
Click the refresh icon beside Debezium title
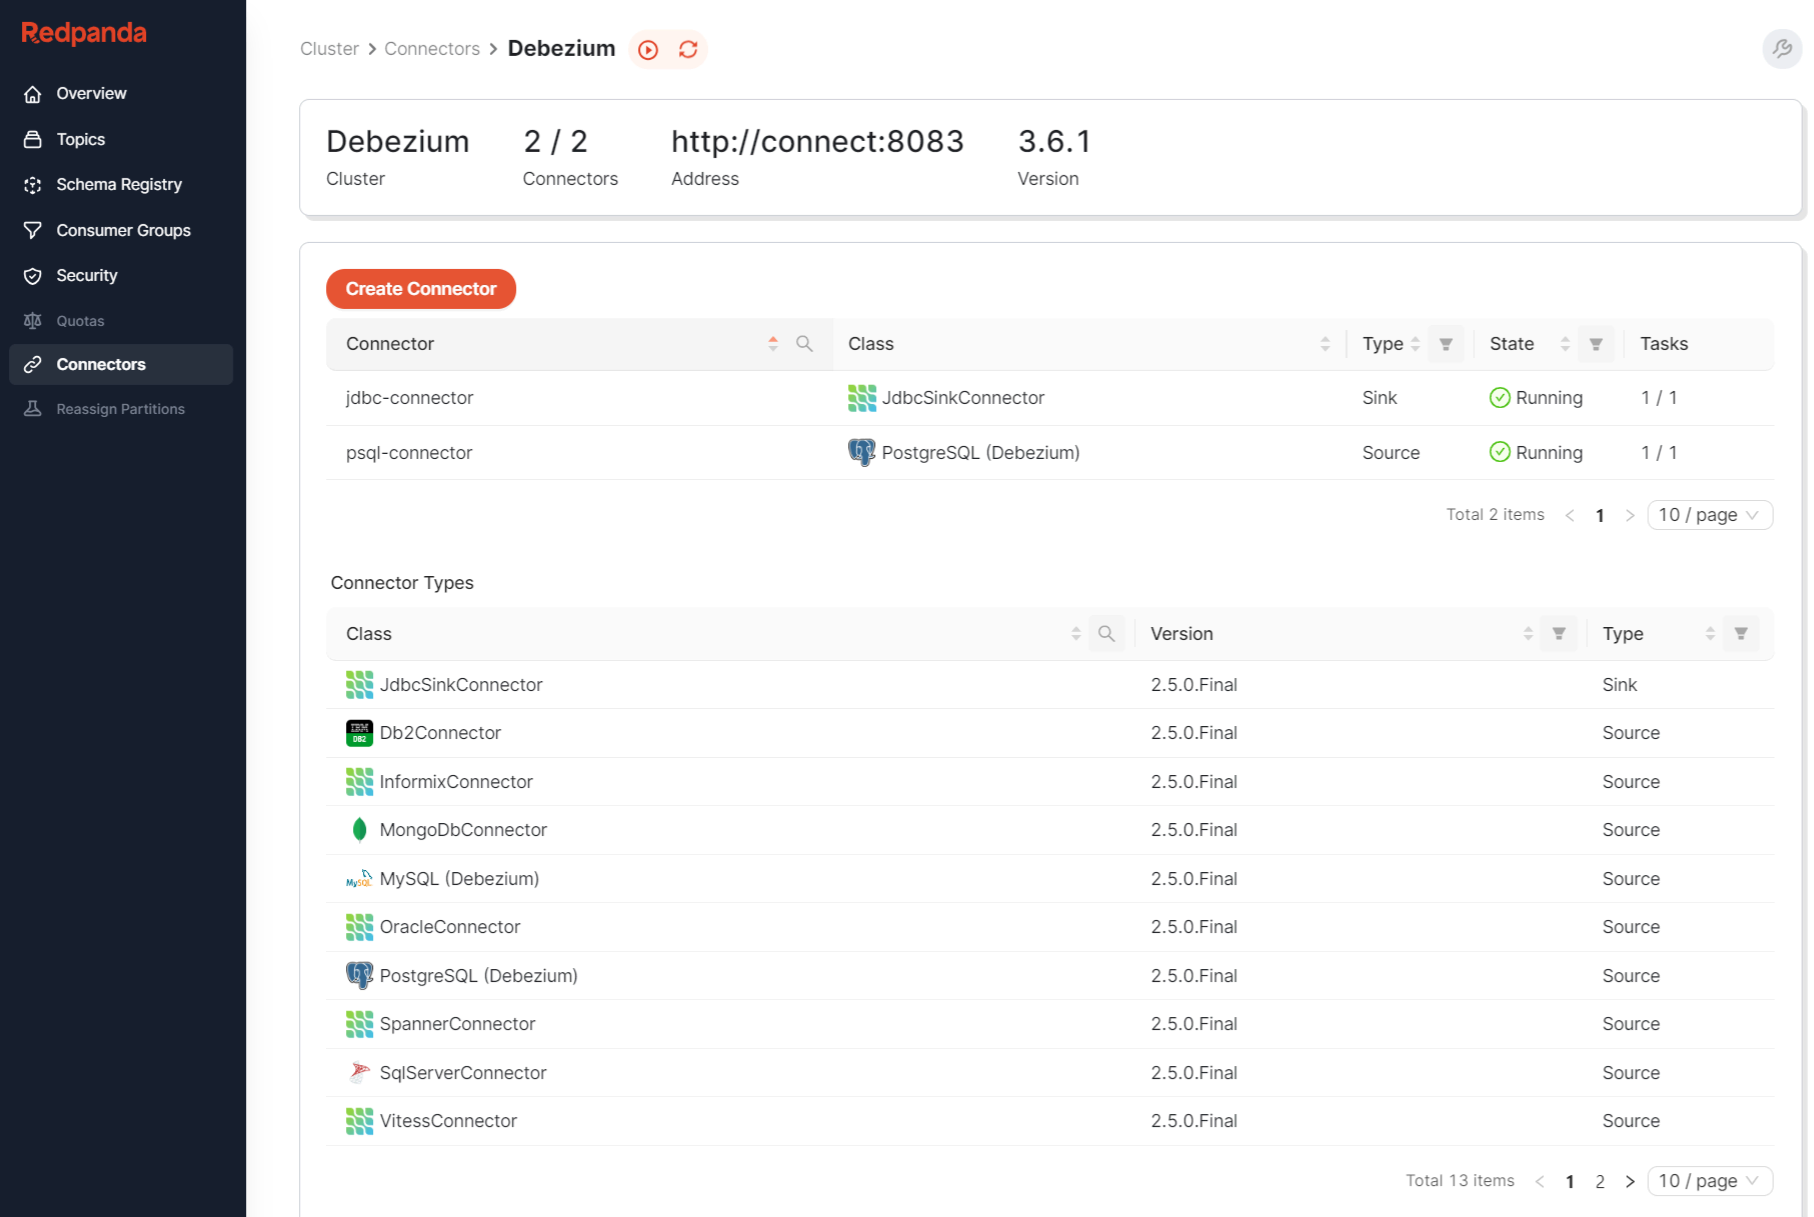pos(688,49)
